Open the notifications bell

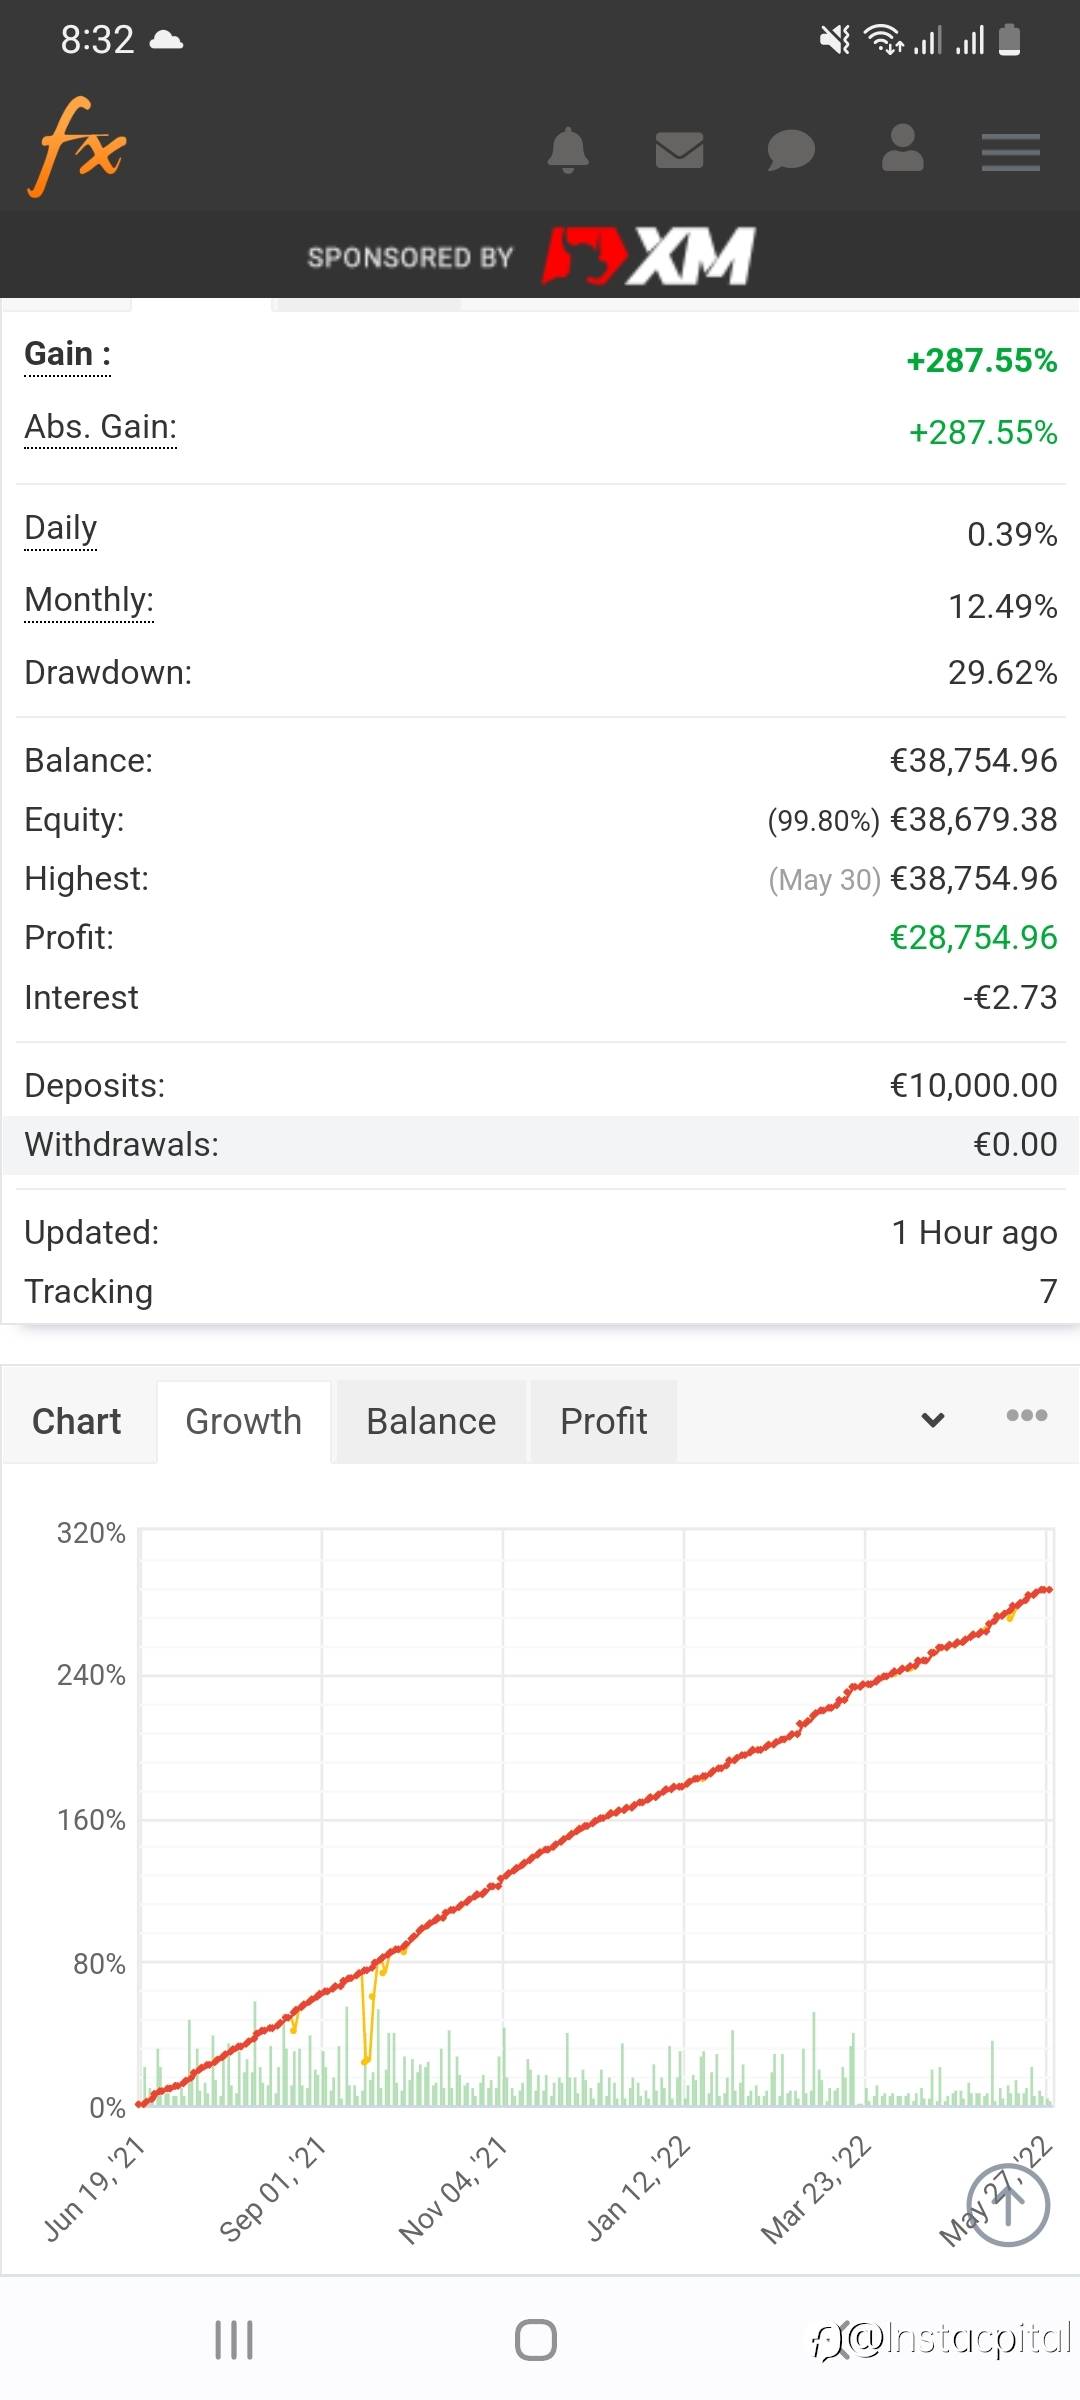point(568,151)
